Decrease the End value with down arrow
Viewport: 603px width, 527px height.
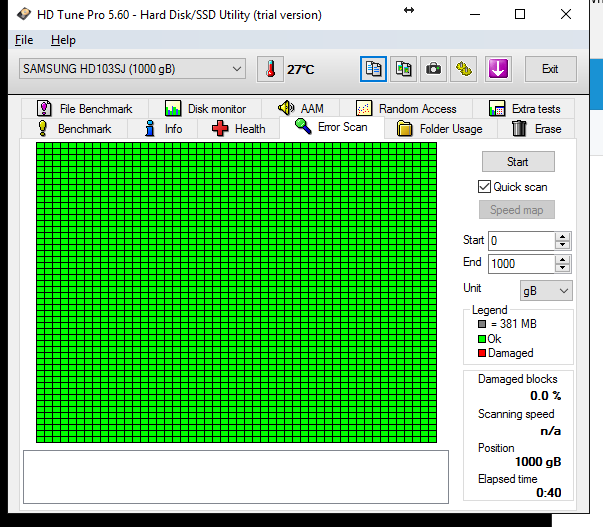(563, 269)
